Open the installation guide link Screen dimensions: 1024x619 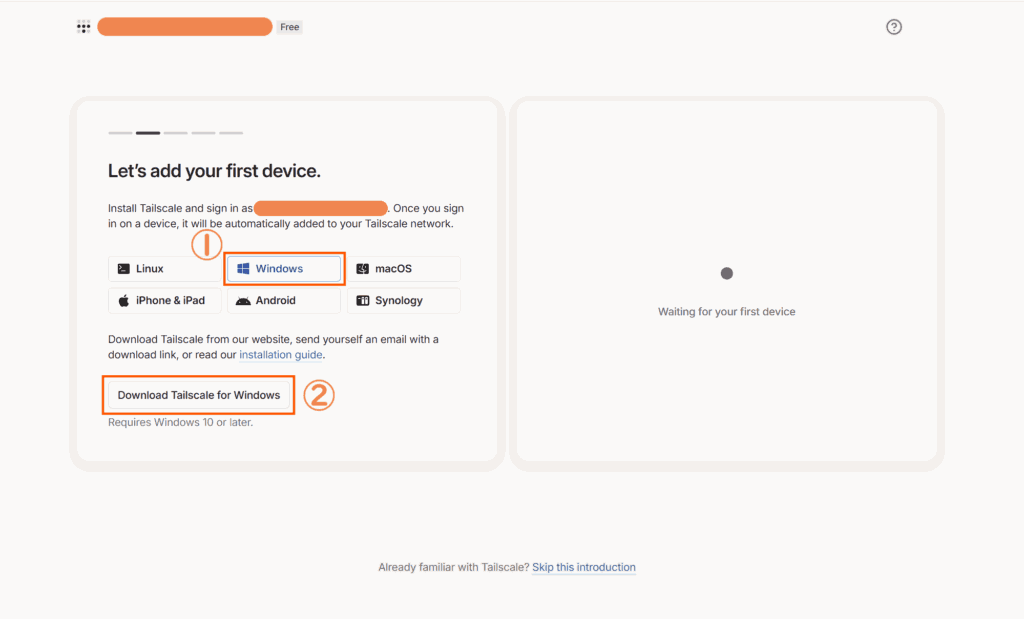[281, 355]
